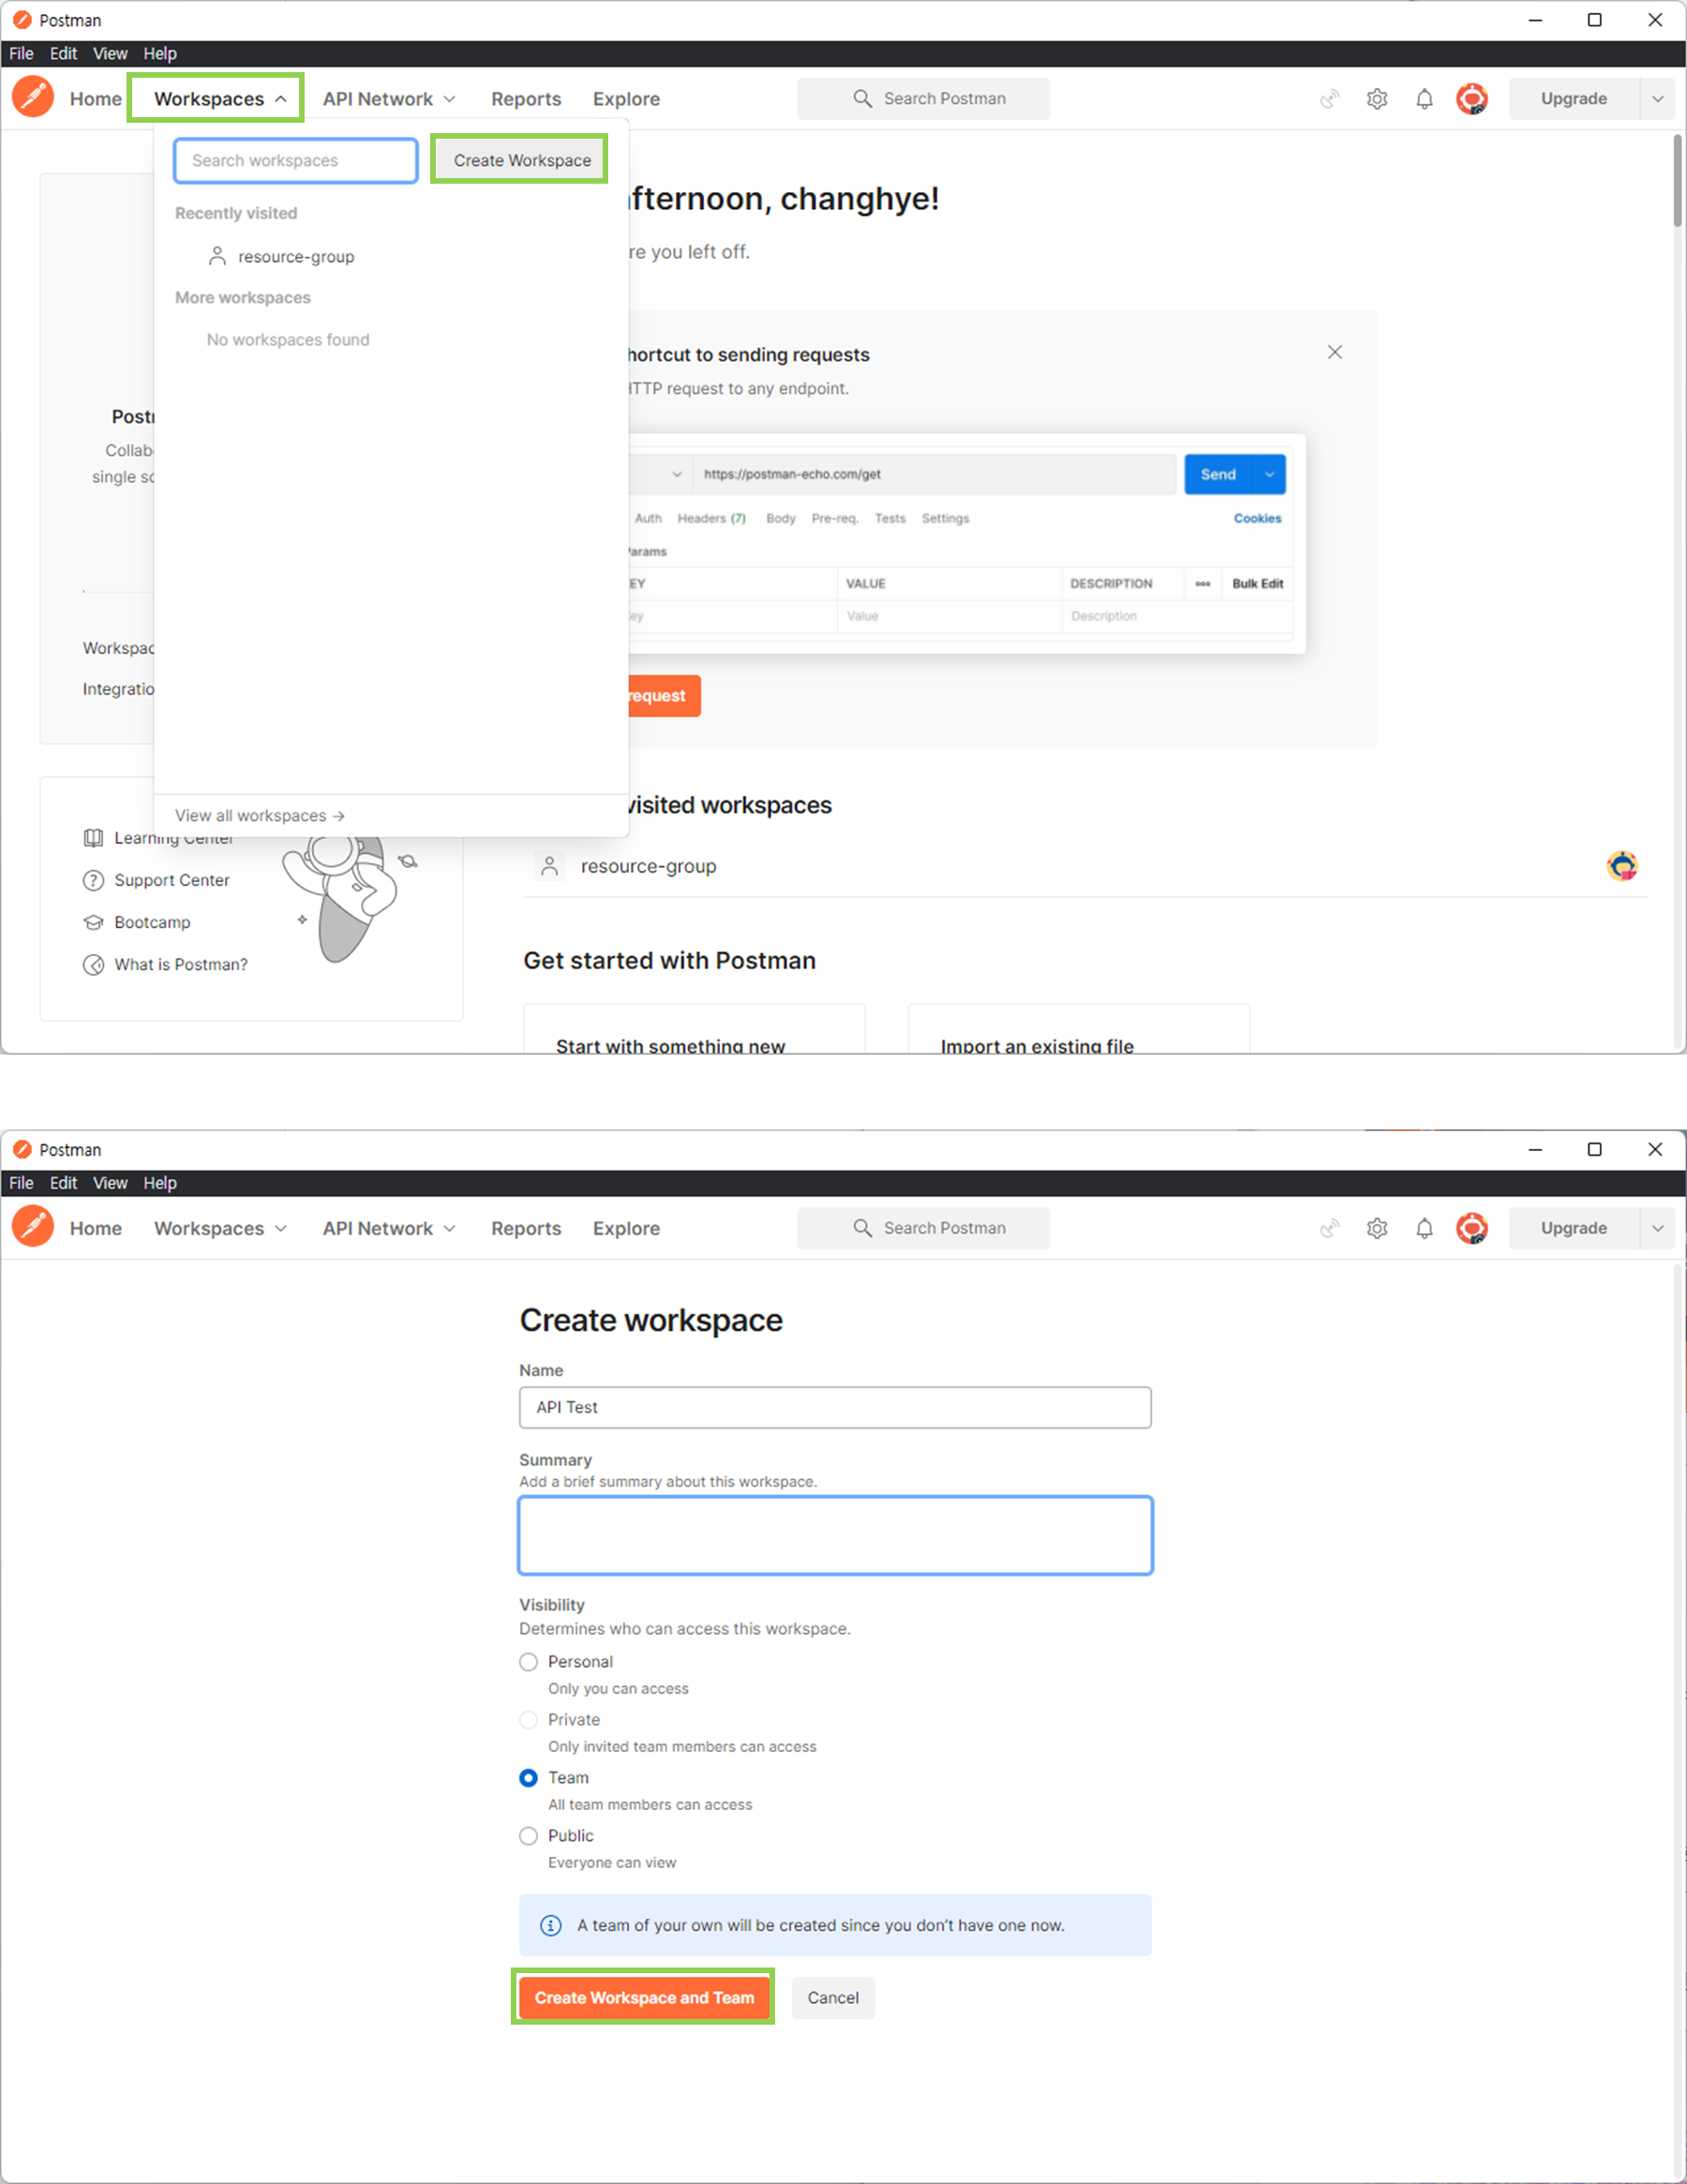This screenshot has width=1687, height=2184.
Task: Open the Edit menu in top window
Action: click(63, 53)
